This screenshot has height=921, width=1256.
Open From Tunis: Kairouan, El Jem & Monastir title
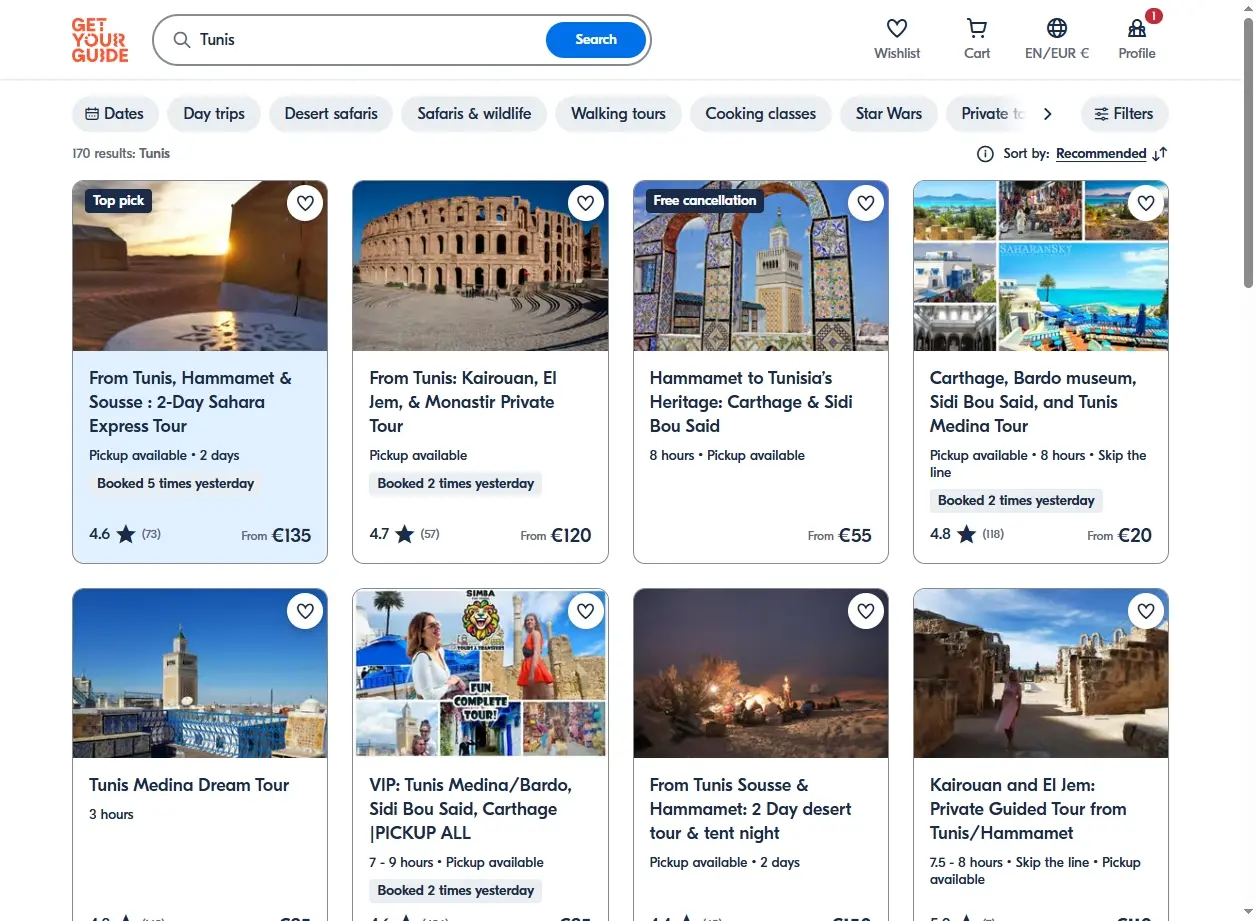463,402
